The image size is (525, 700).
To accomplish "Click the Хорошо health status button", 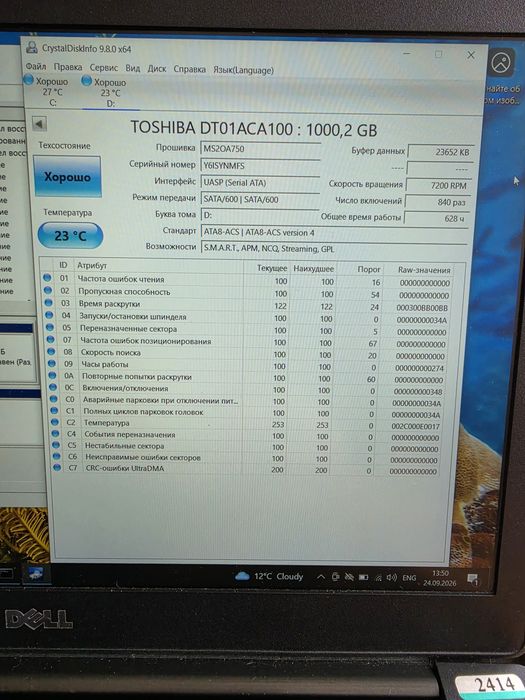I will coord(67,177).
